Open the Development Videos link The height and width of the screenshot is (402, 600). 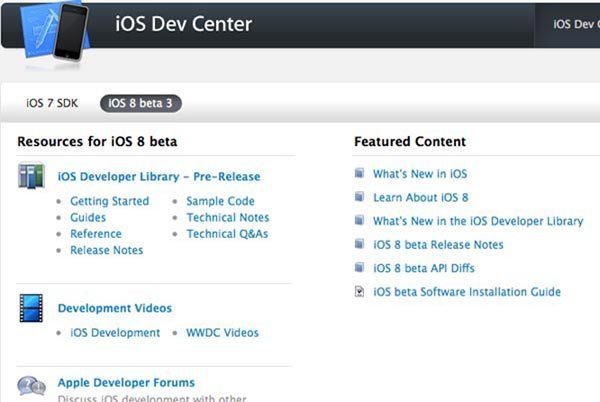click(x=115, y=308)
